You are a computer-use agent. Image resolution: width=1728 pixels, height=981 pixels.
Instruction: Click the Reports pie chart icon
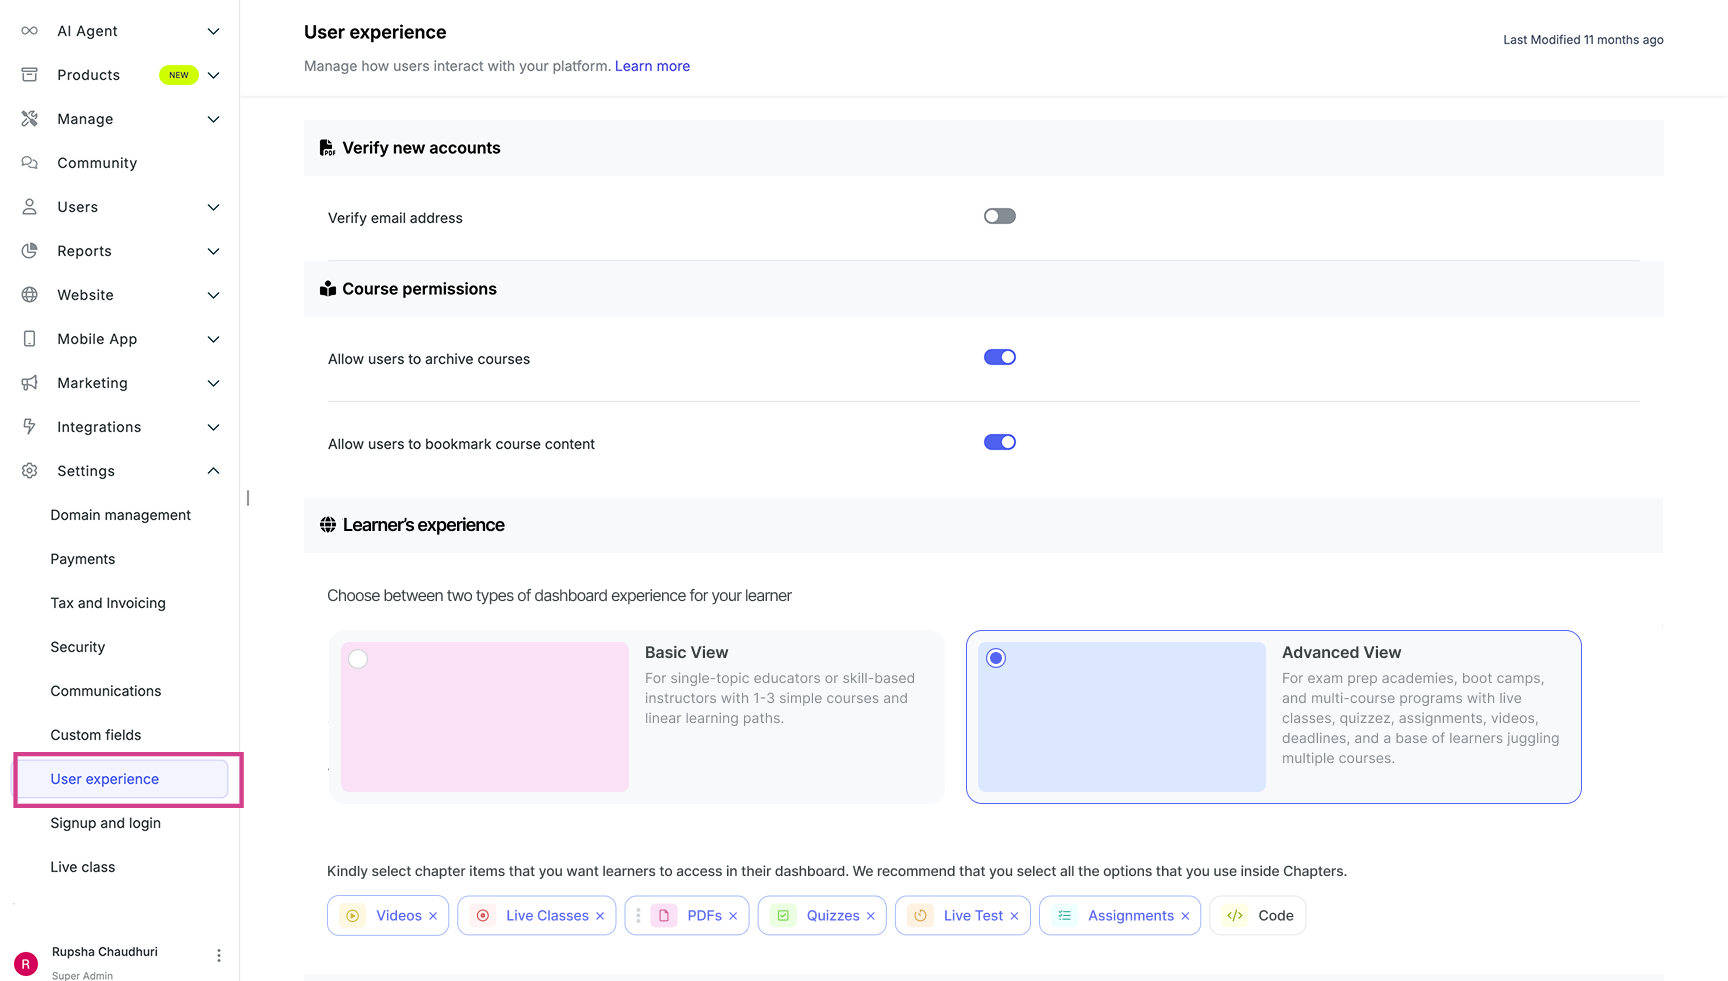[x=30, y=251]
